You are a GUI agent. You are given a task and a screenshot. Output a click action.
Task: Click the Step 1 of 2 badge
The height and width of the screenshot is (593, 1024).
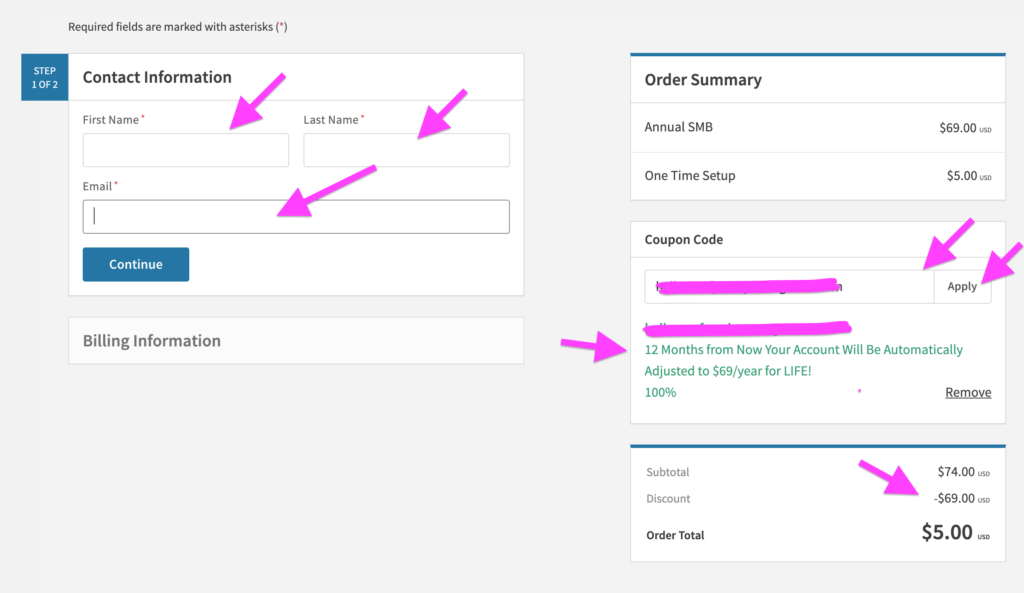tap(44, 77)
